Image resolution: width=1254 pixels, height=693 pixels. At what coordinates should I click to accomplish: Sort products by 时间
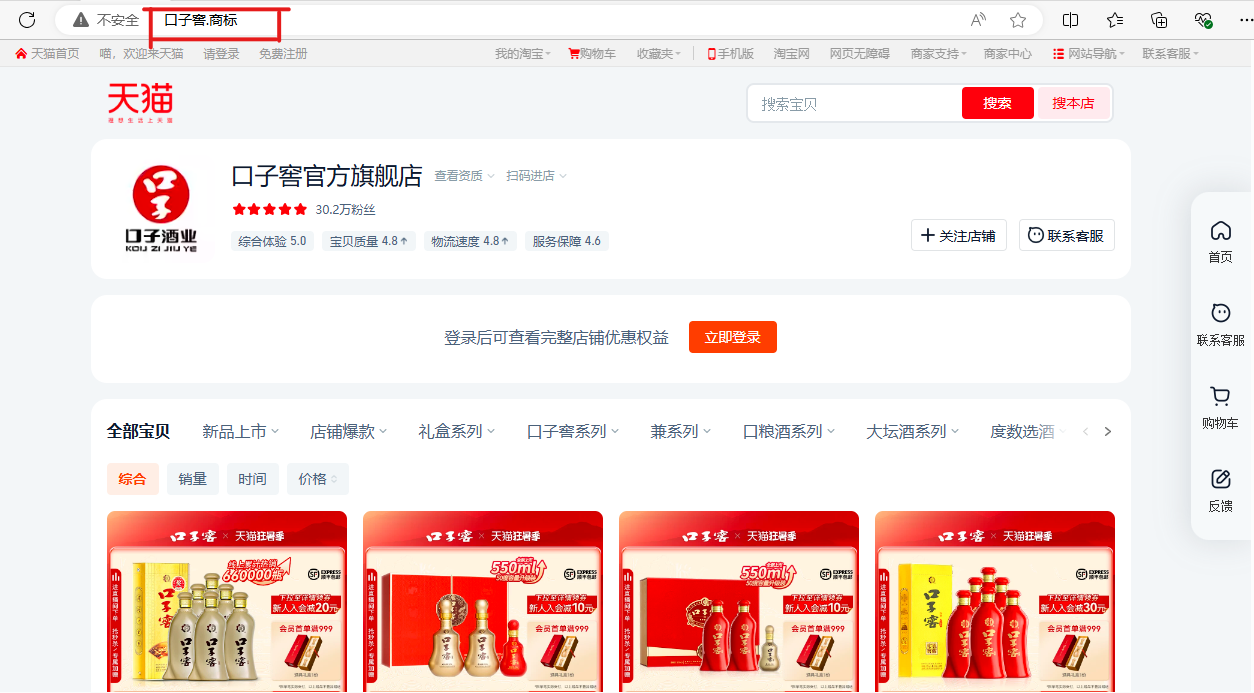(x=253, y=479)
